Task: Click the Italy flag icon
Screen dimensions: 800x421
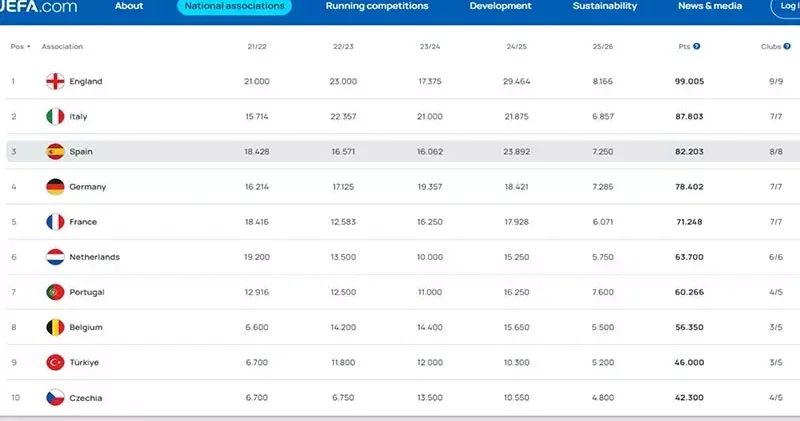Action: point(56,117)
